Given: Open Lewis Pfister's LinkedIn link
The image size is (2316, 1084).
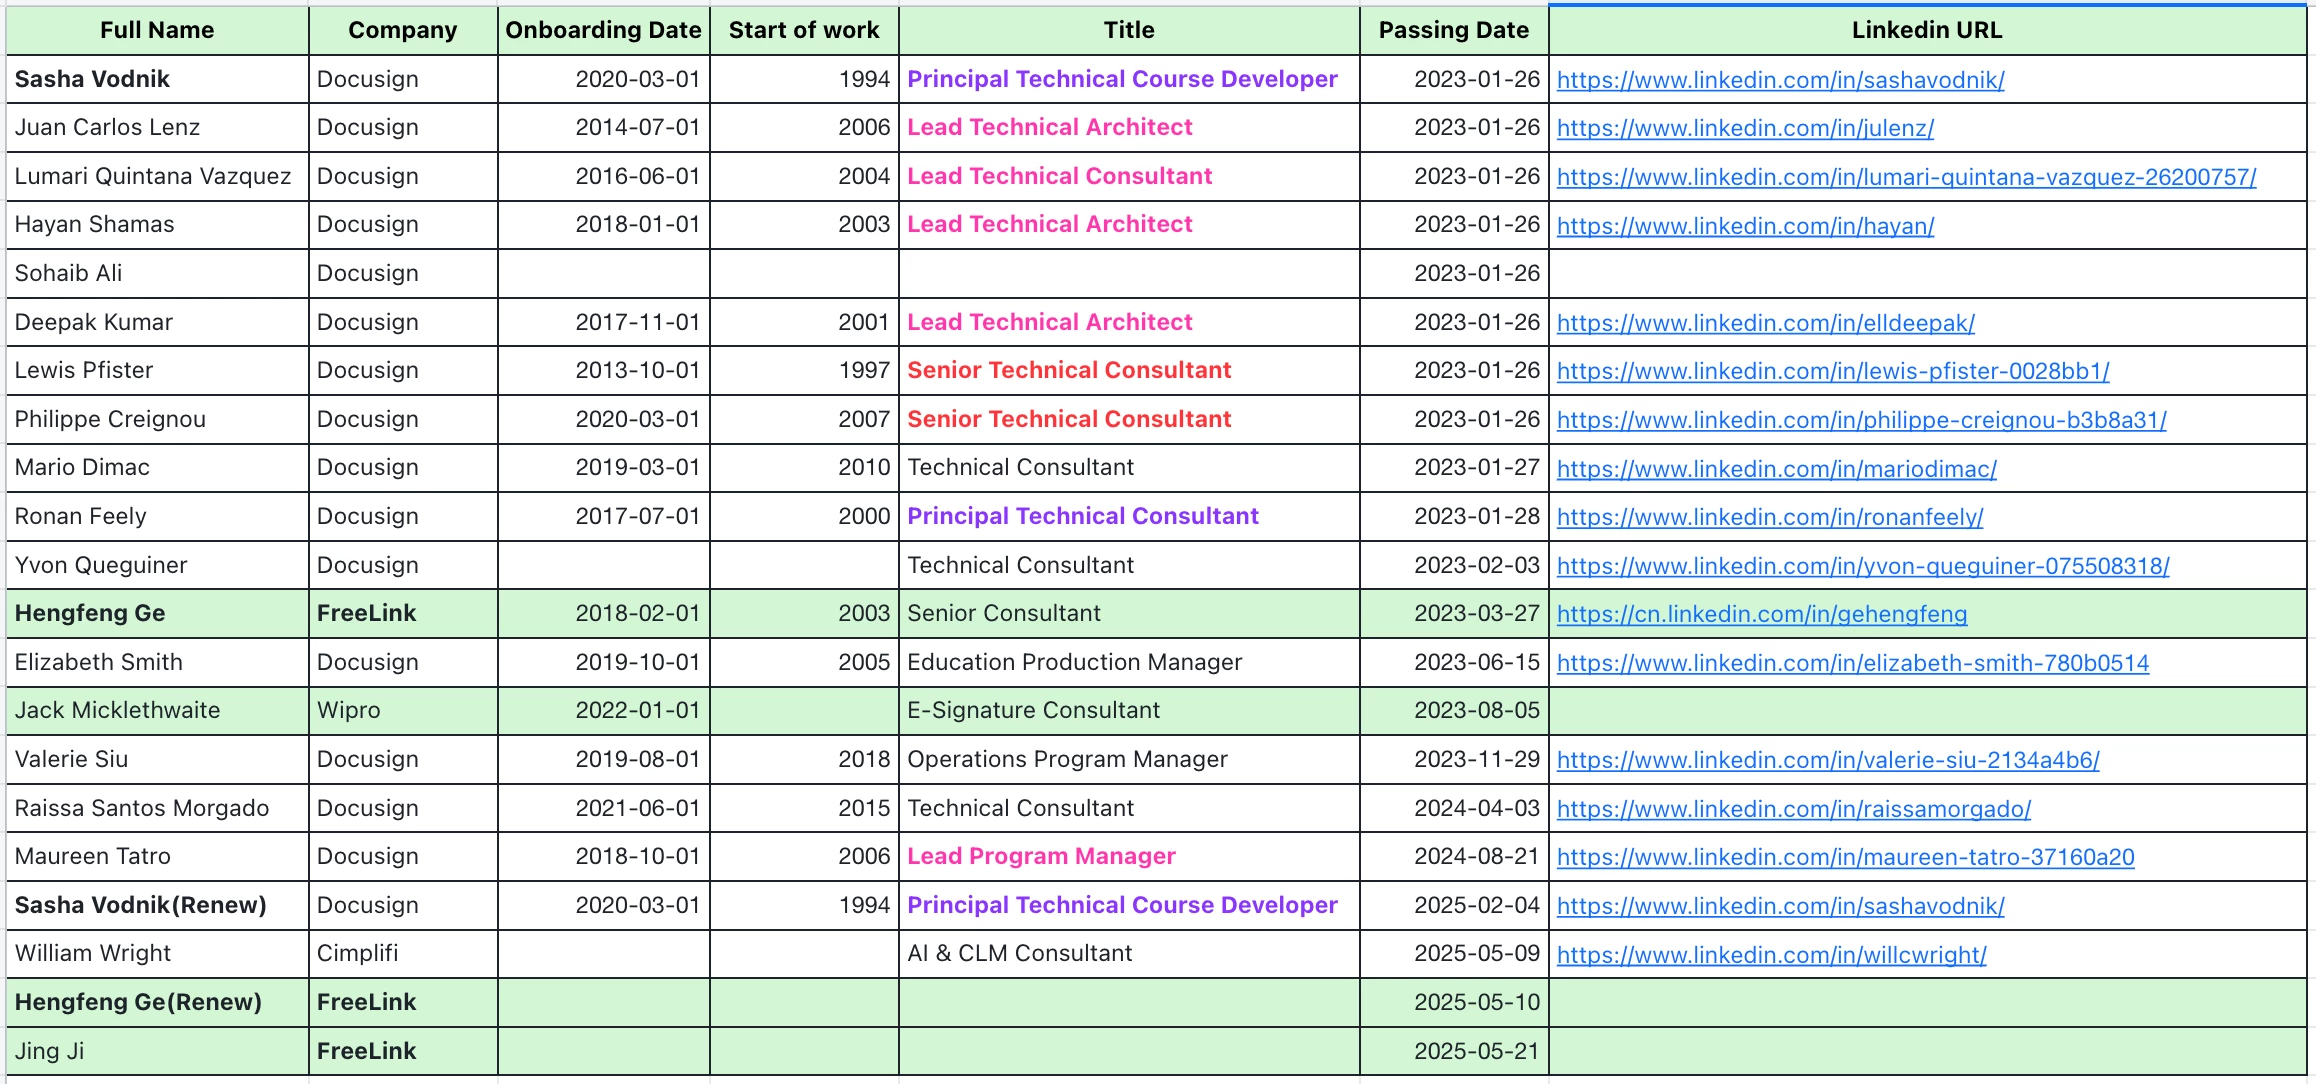Looking at the screenshot, I should 1833,371.
